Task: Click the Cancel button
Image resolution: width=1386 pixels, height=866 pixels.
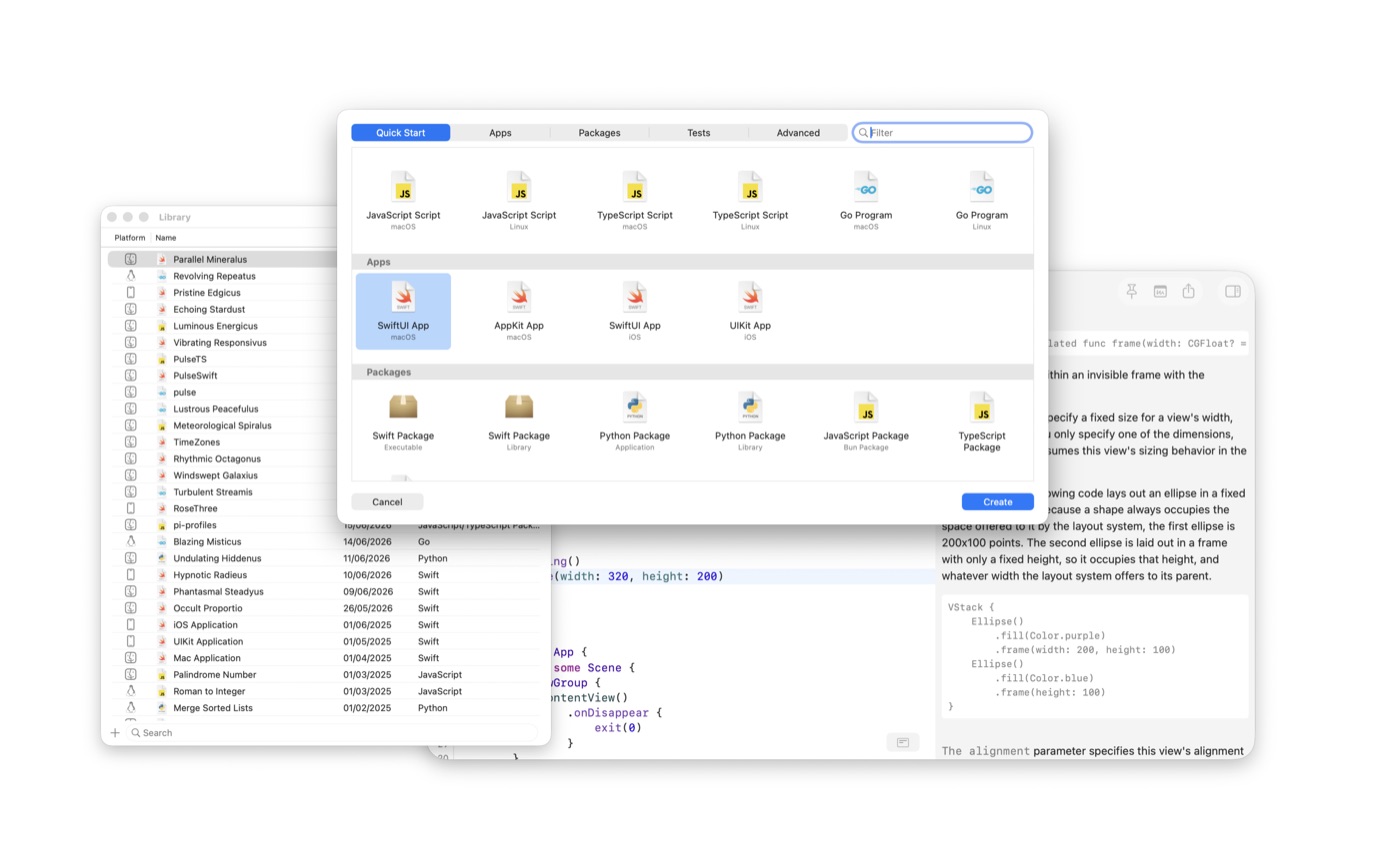Action: click(387, 502)
